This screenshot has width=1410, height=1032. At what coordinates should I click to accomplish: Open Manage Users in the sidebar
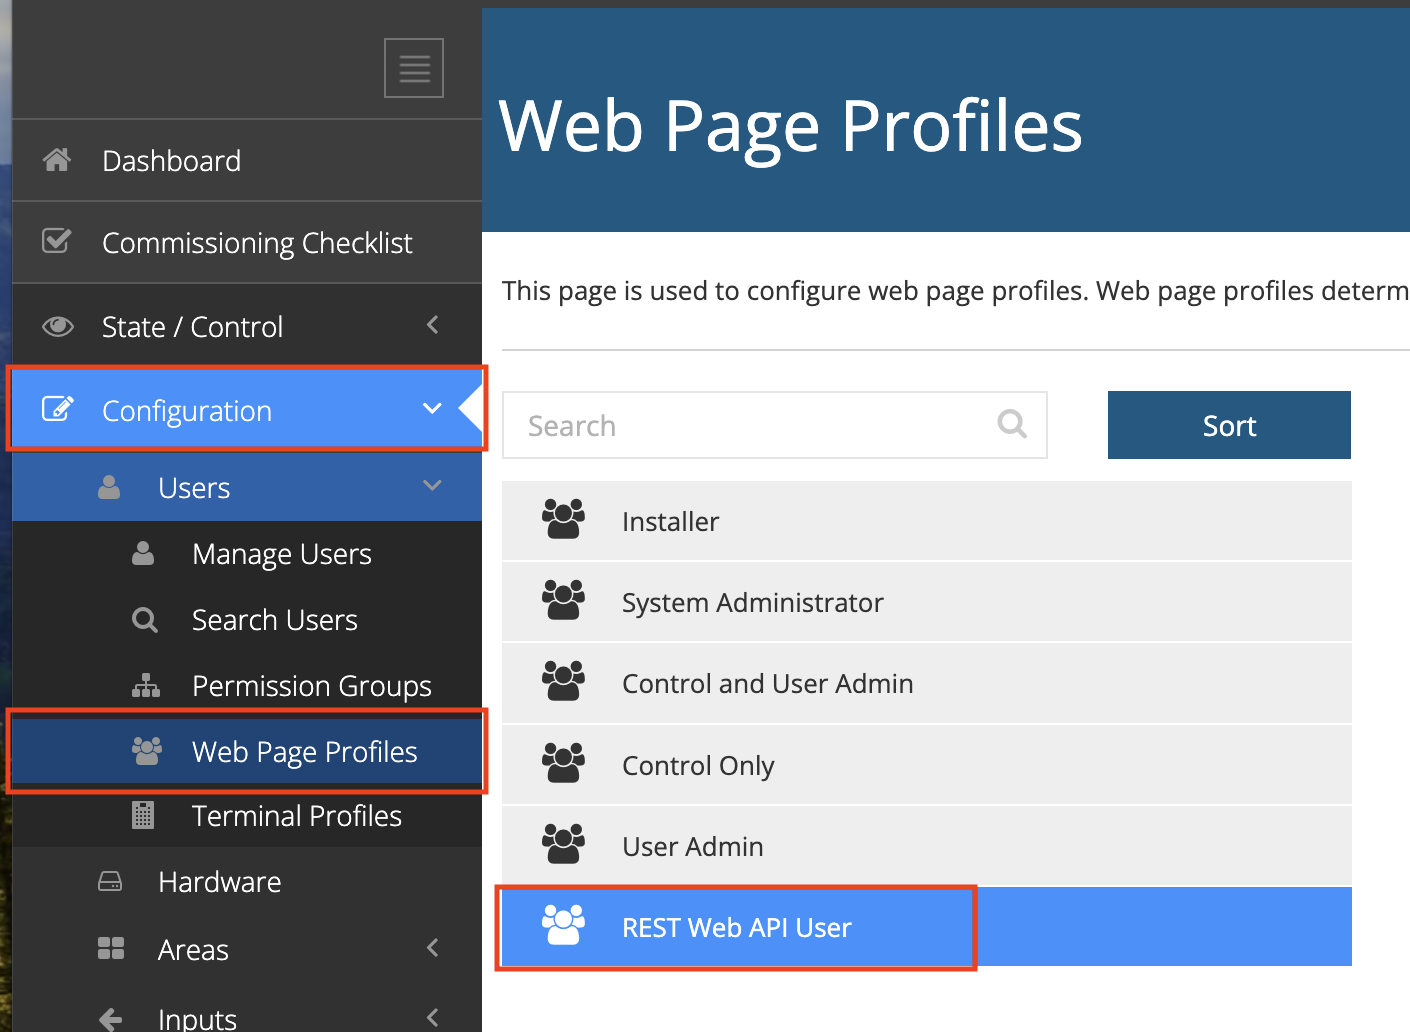pyautogui.click(x=281, y=554)
